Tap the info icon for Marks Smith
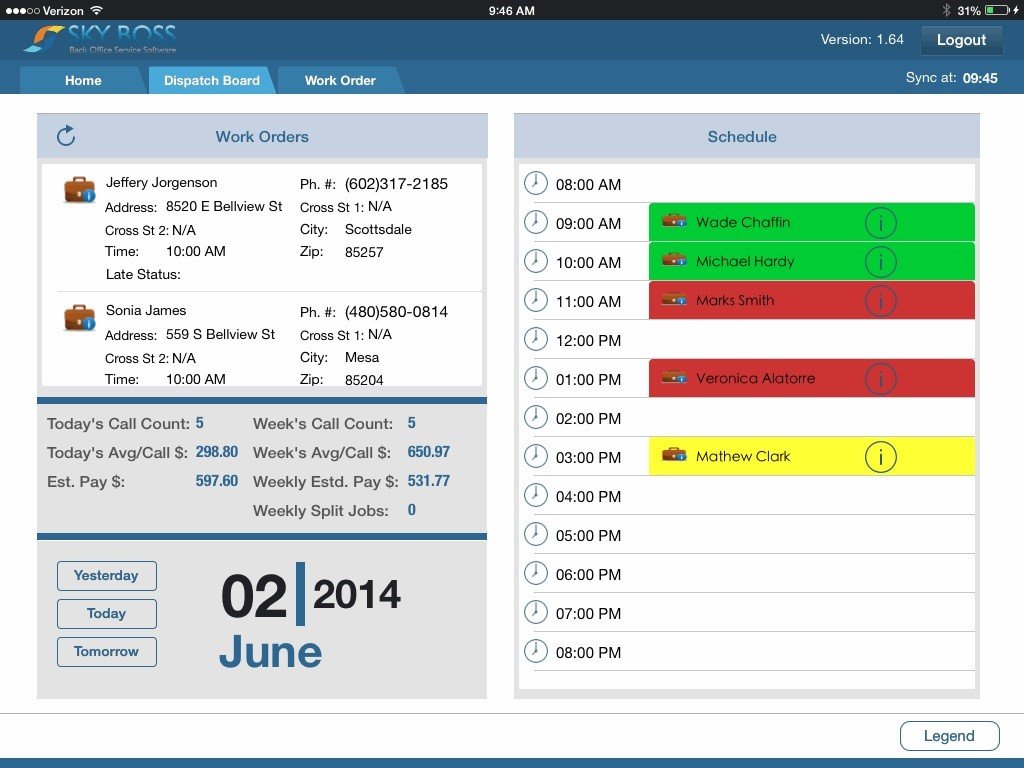The width and height of the screenshot is (1024, 768). click(x=880, y=301)
